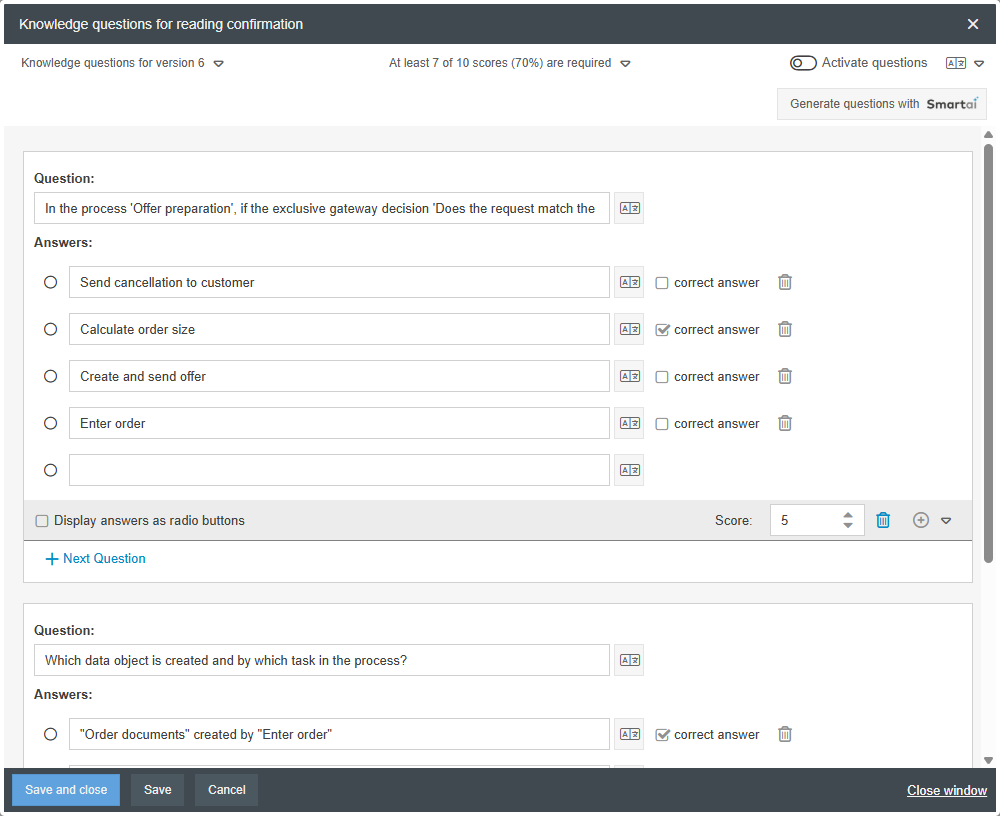Close the Knowledge questions dialog with the X
Viewport: 1000px width, 816px height.
(973, 24)
